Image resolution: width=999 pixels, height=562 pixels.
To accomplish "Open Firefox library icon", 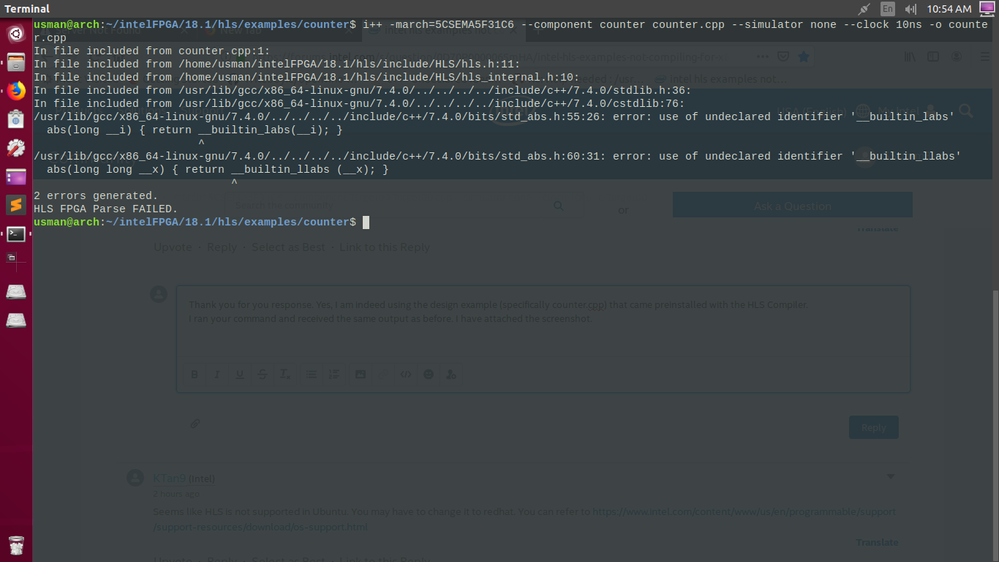I will [x=910, y=57].
